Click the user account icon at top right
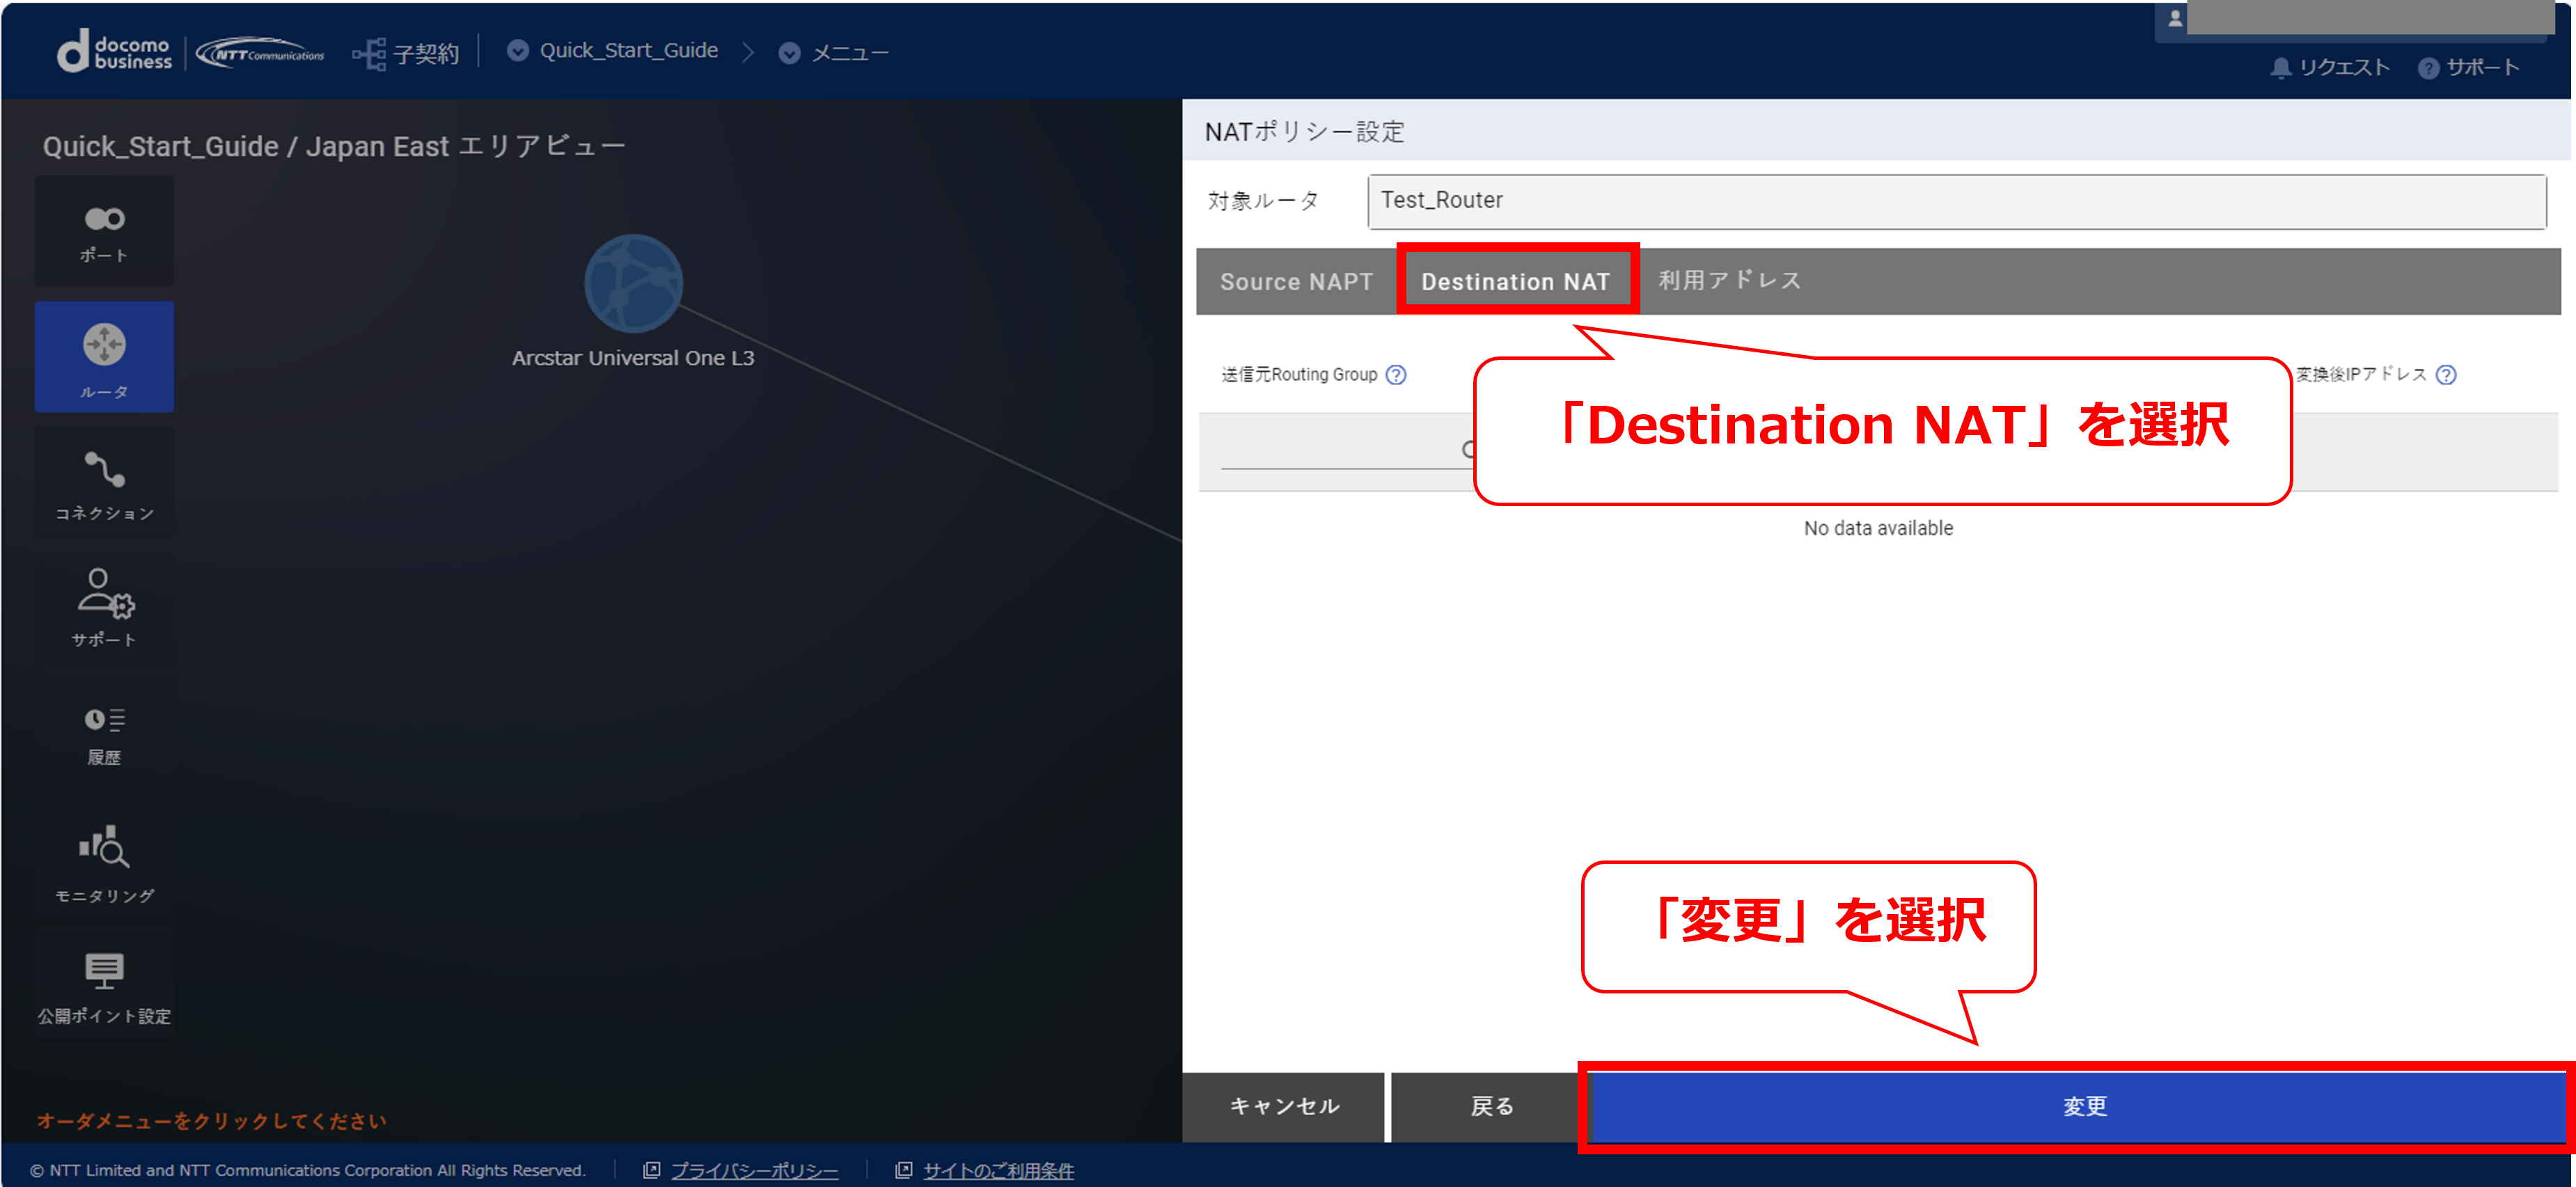This screenshot has height=1187, width=2576. coord(2174,19)
